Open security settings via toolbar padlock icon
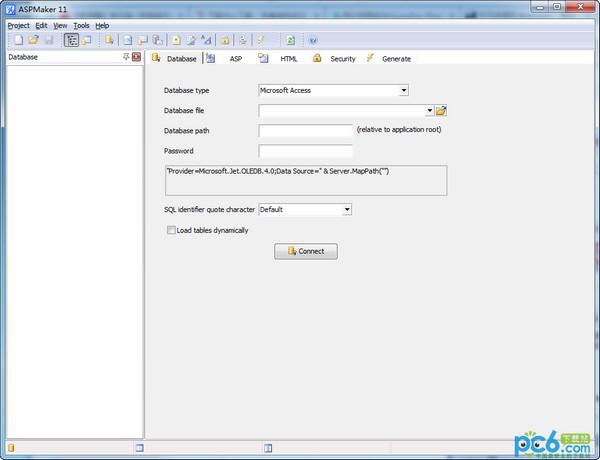Viewport: 600px width, 460px height. point(225,40)
